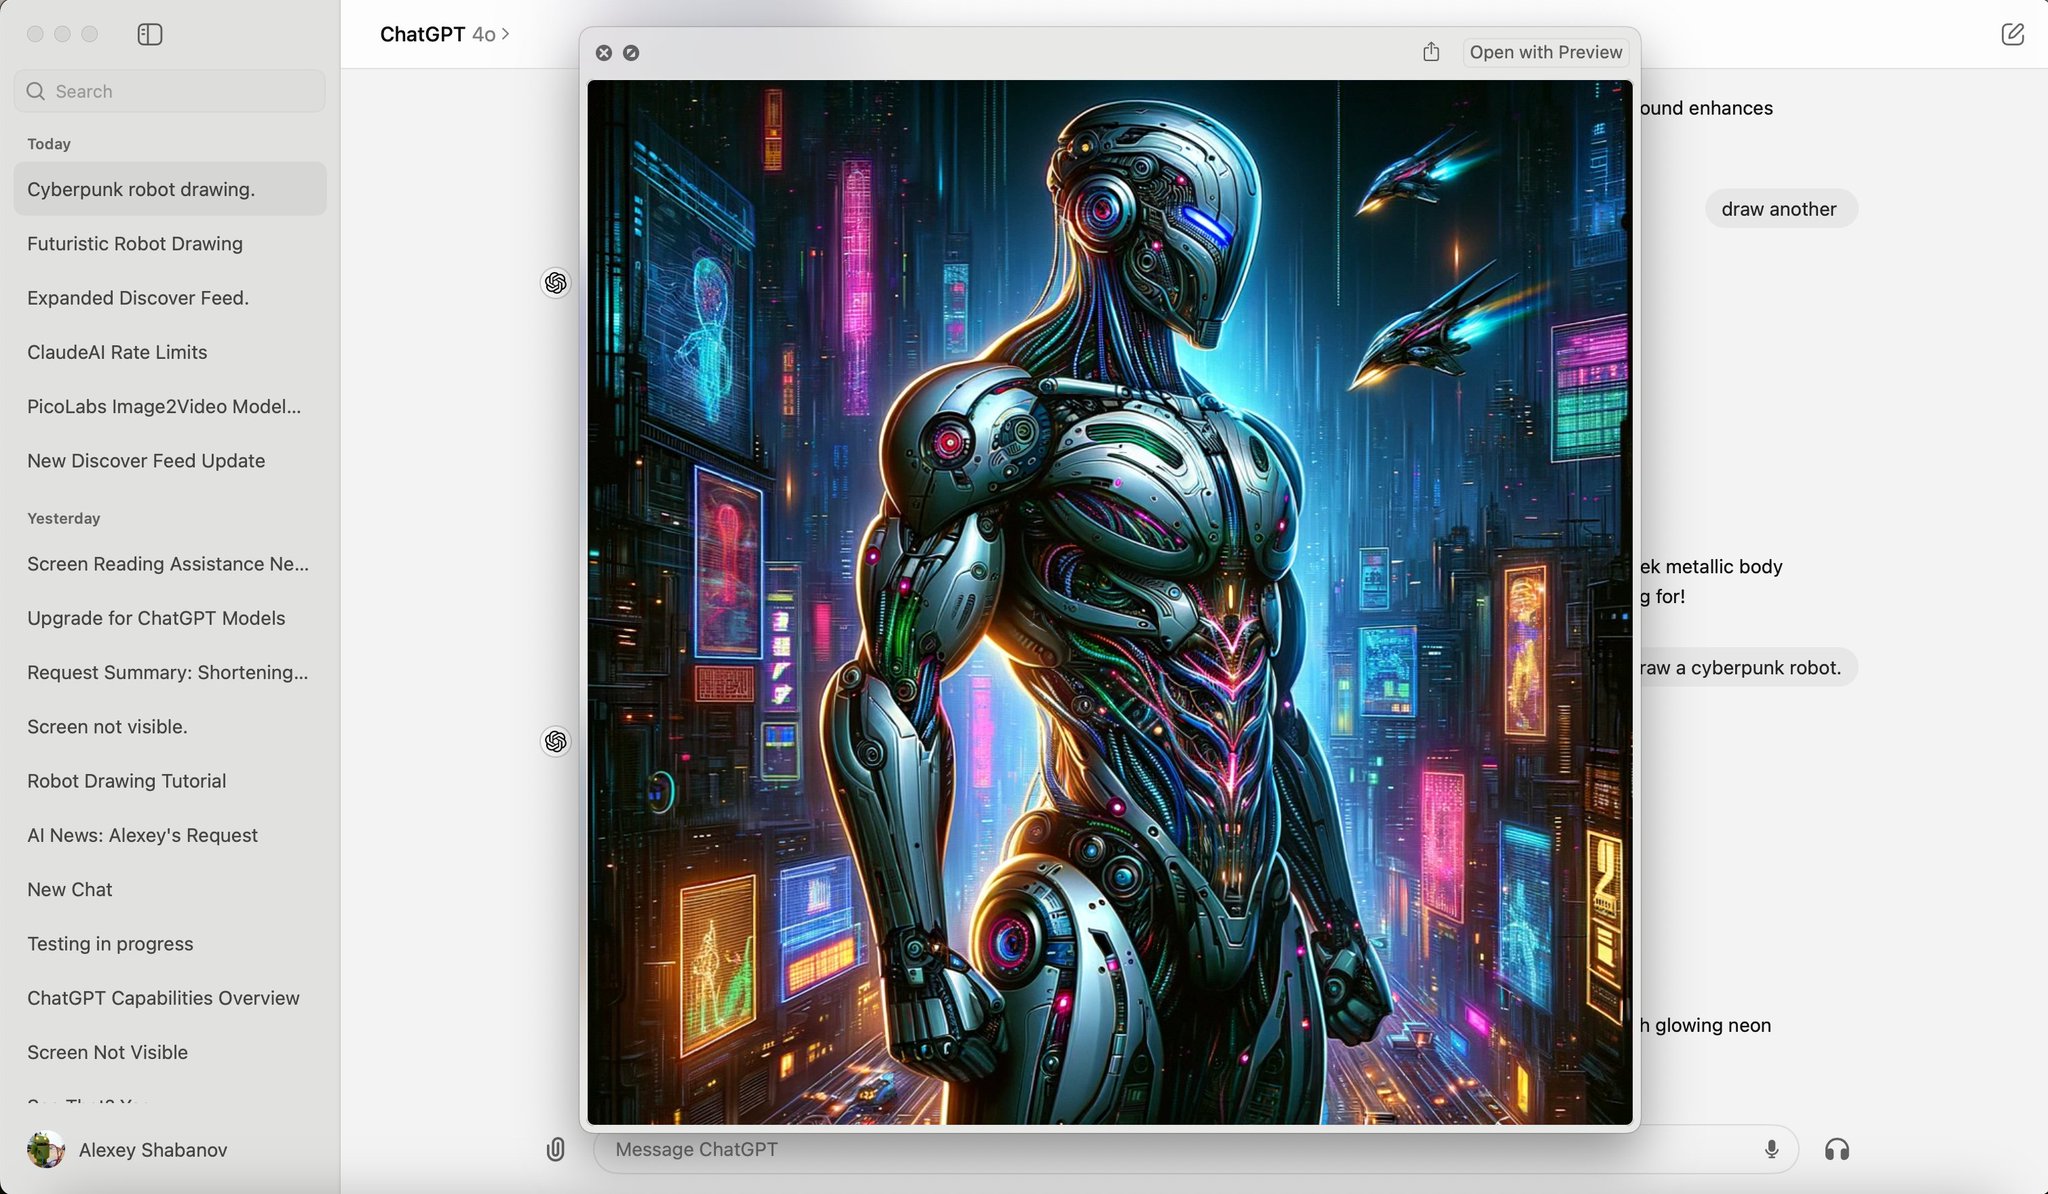Click the lower ChatGPT logo avatar

(556, 741)
